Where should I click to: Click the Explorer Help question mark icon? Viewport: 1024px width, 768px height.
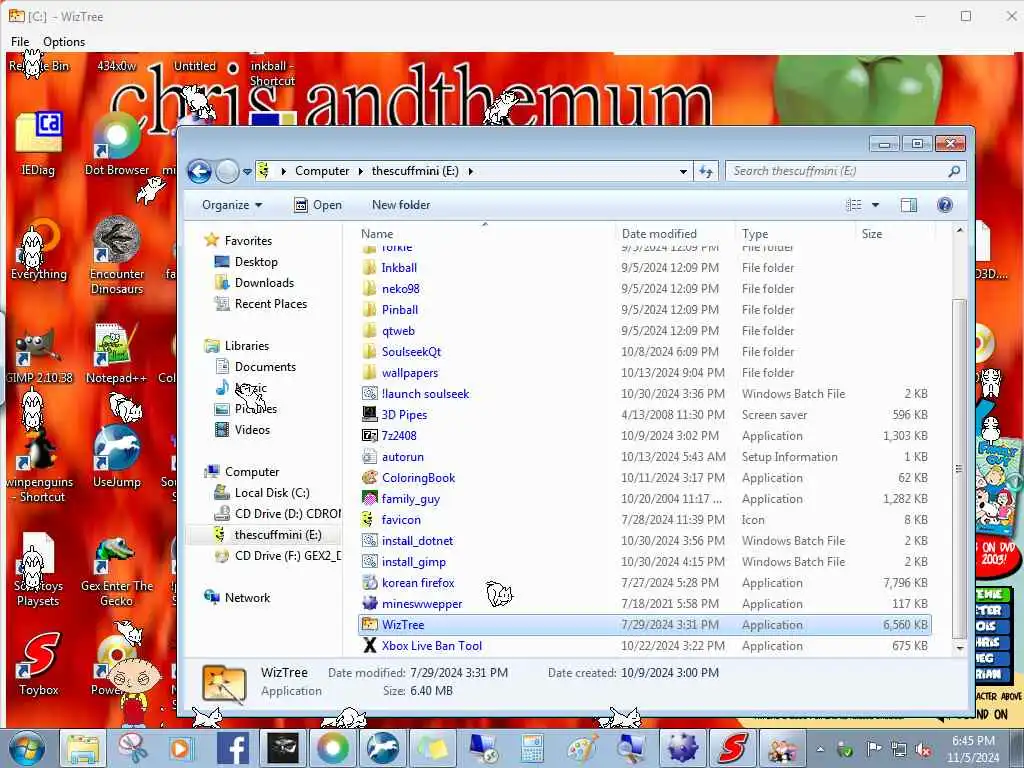click(x=944, y=205)
